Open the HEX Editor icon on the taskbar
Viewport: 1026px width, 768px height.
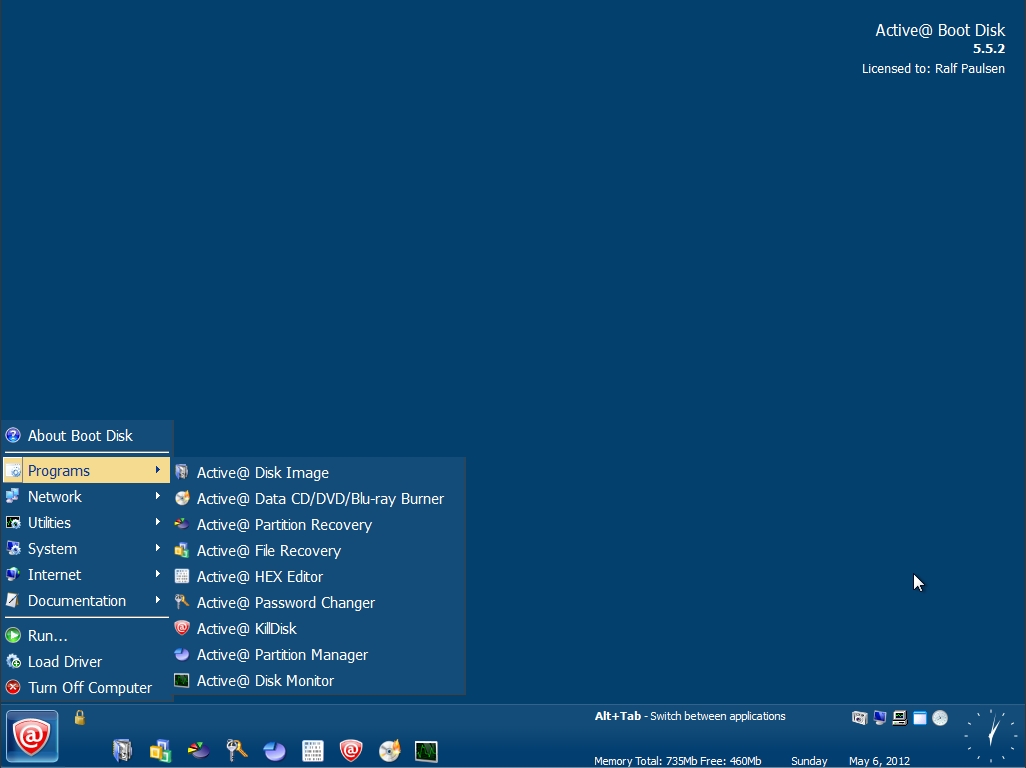click(312, 750)
